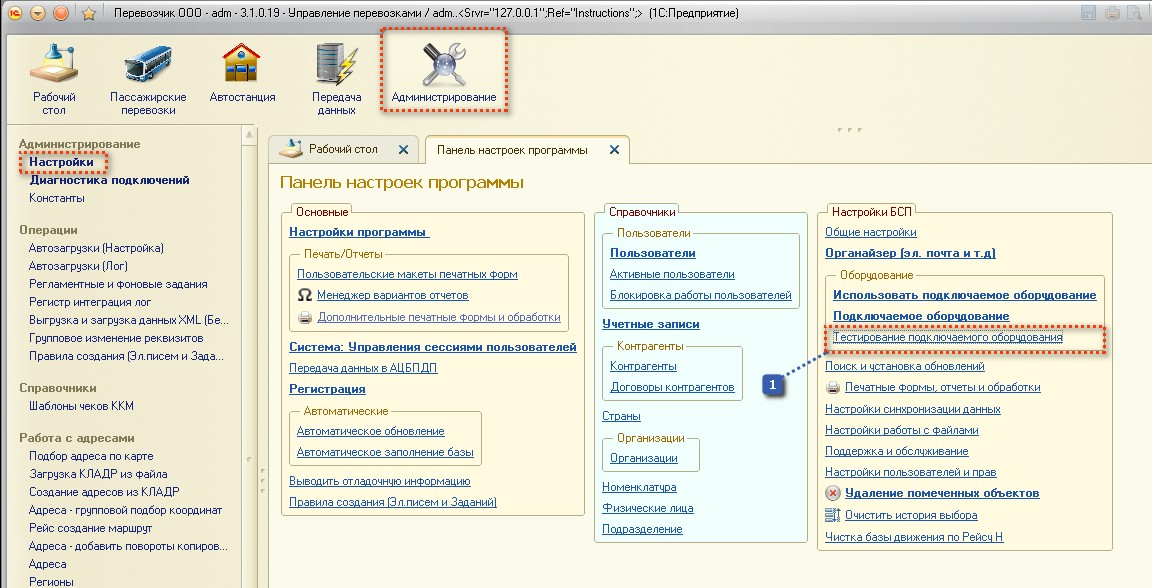
Task: Close the Рабочий стол tab
Action: pos(403,150)
